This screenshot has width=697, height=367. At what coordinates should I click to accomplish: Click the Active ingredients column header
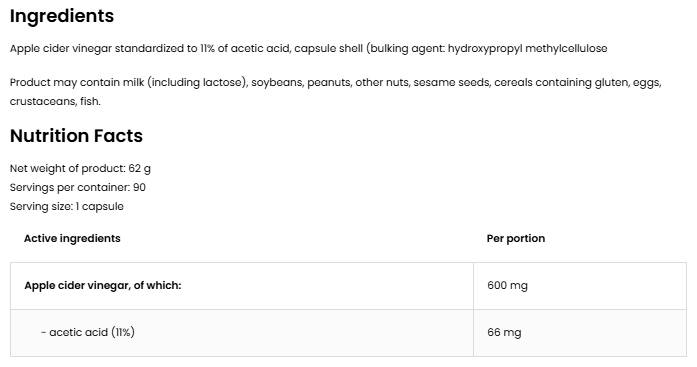pos(72,239)
